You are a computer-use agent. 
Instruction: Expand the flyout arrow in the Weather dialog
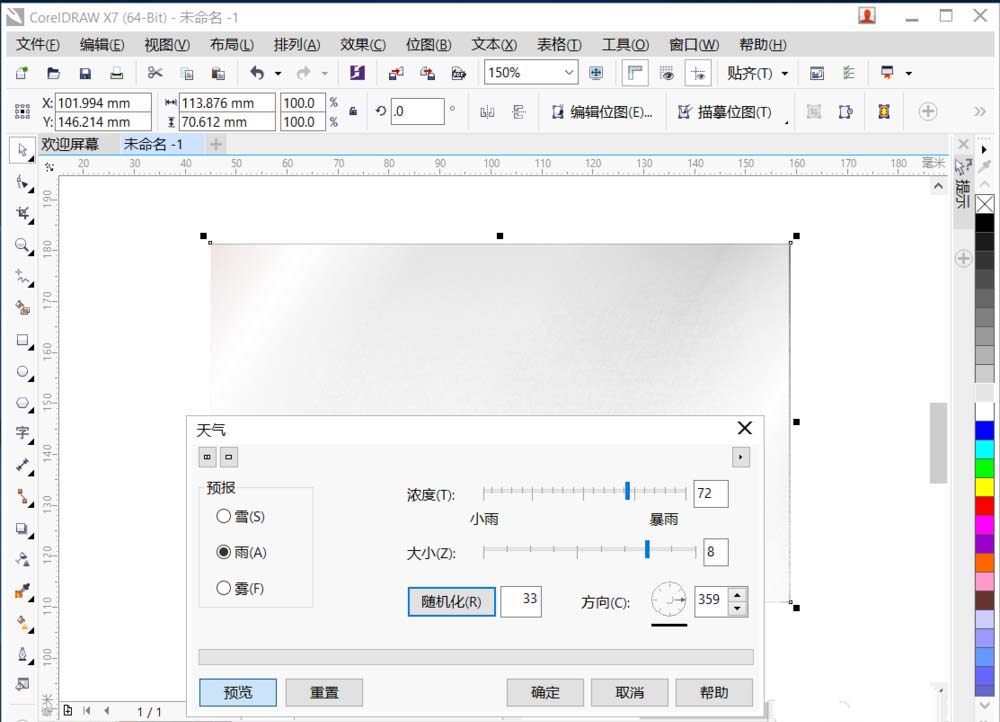(x=740, y=457)
